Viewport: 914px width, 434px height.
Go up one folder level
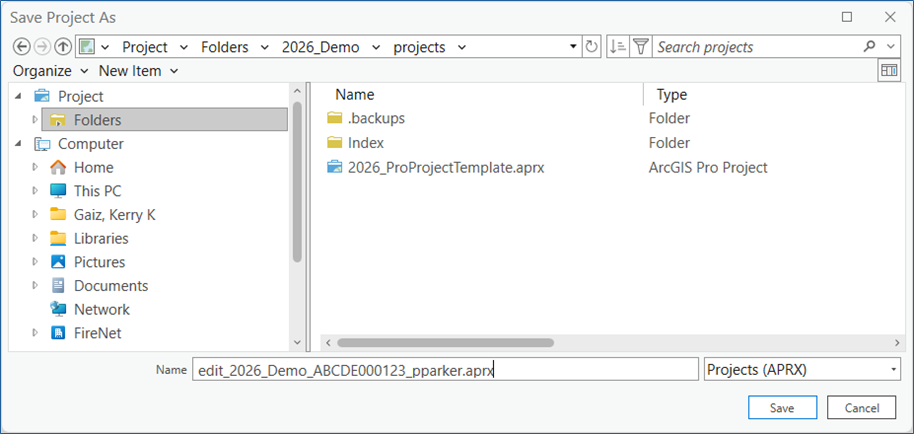click(63, 47)
